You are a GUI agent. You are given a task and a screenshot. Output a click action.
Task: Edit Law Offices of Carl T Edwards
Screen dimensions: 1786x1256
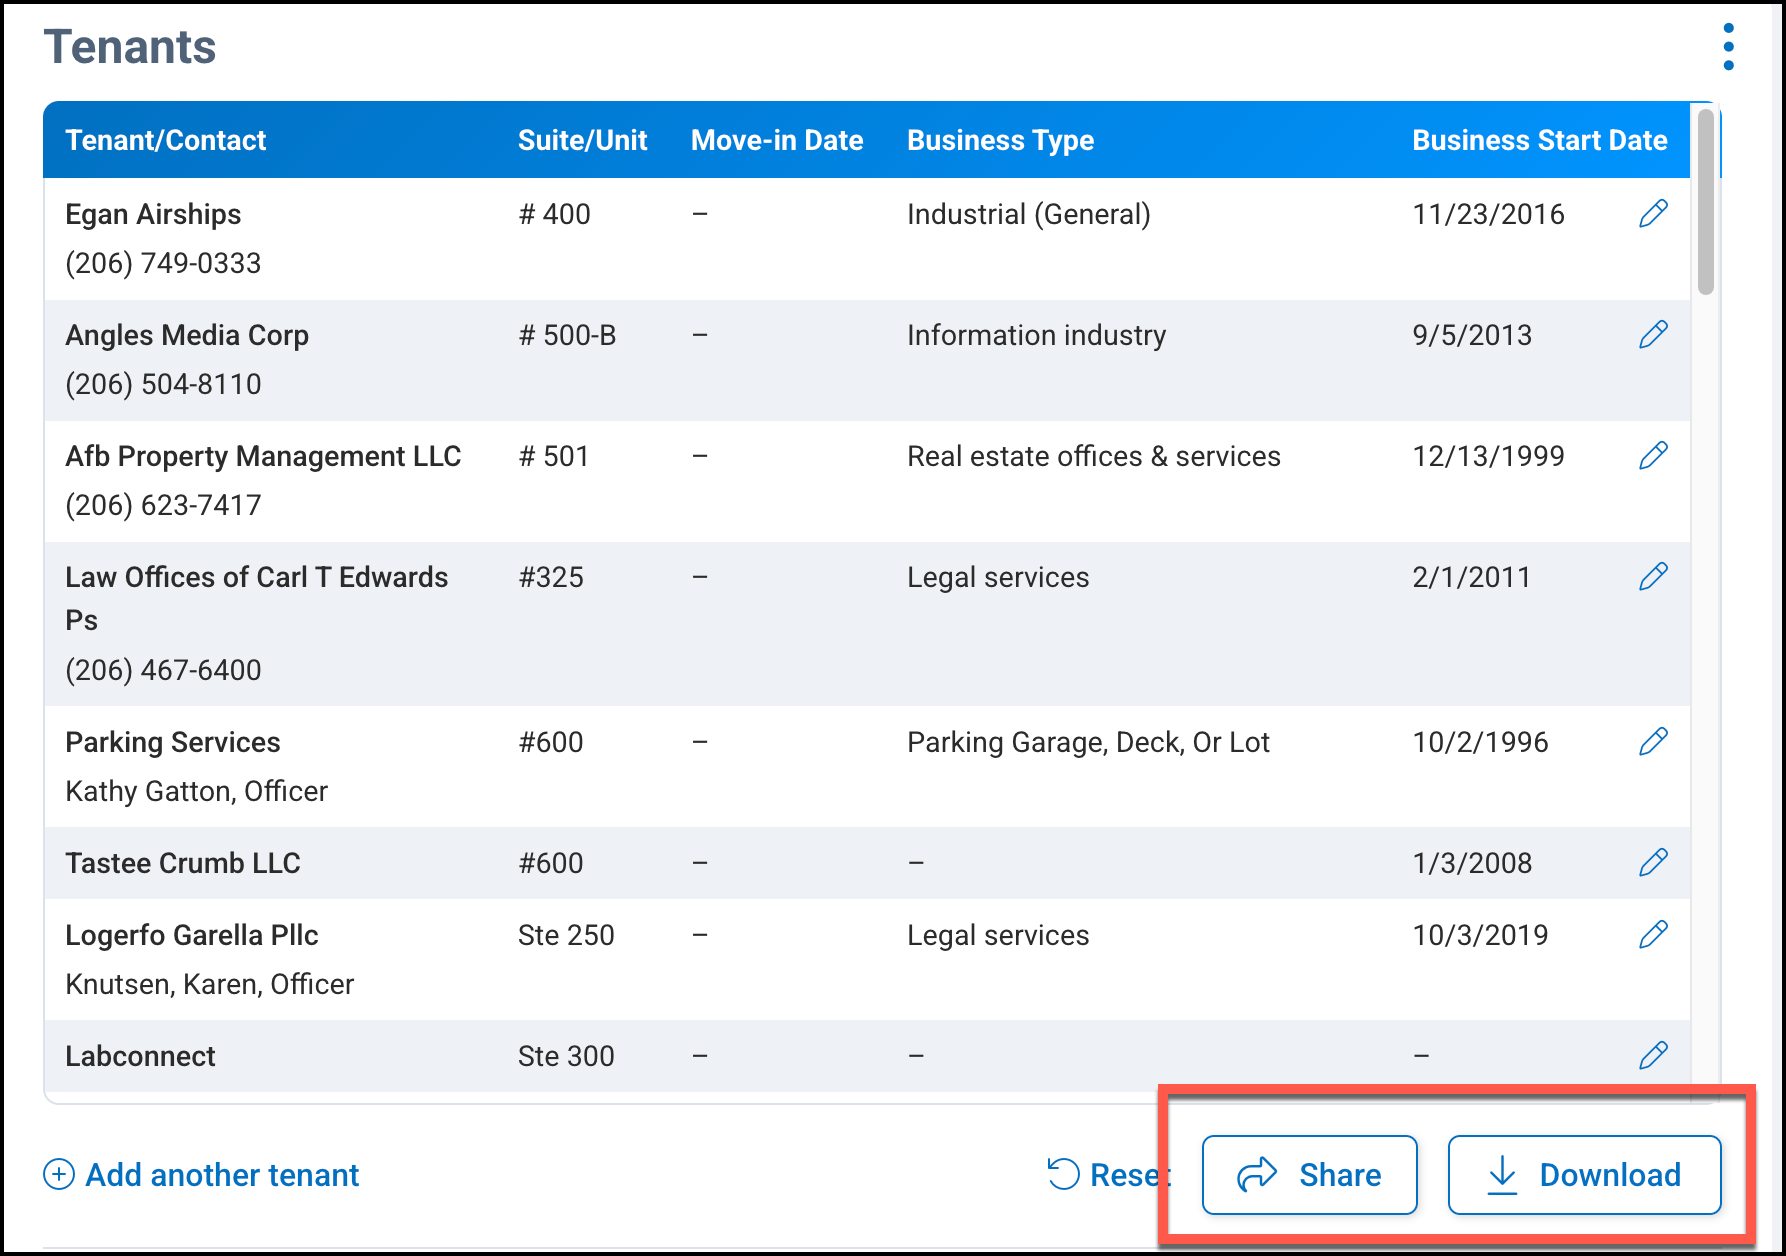coord(1653,576)
